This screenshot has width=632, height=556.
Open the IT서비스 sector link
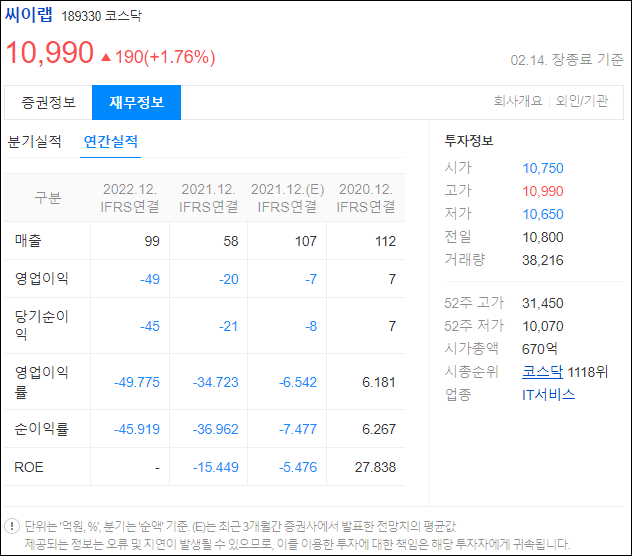tap(548, 394)
